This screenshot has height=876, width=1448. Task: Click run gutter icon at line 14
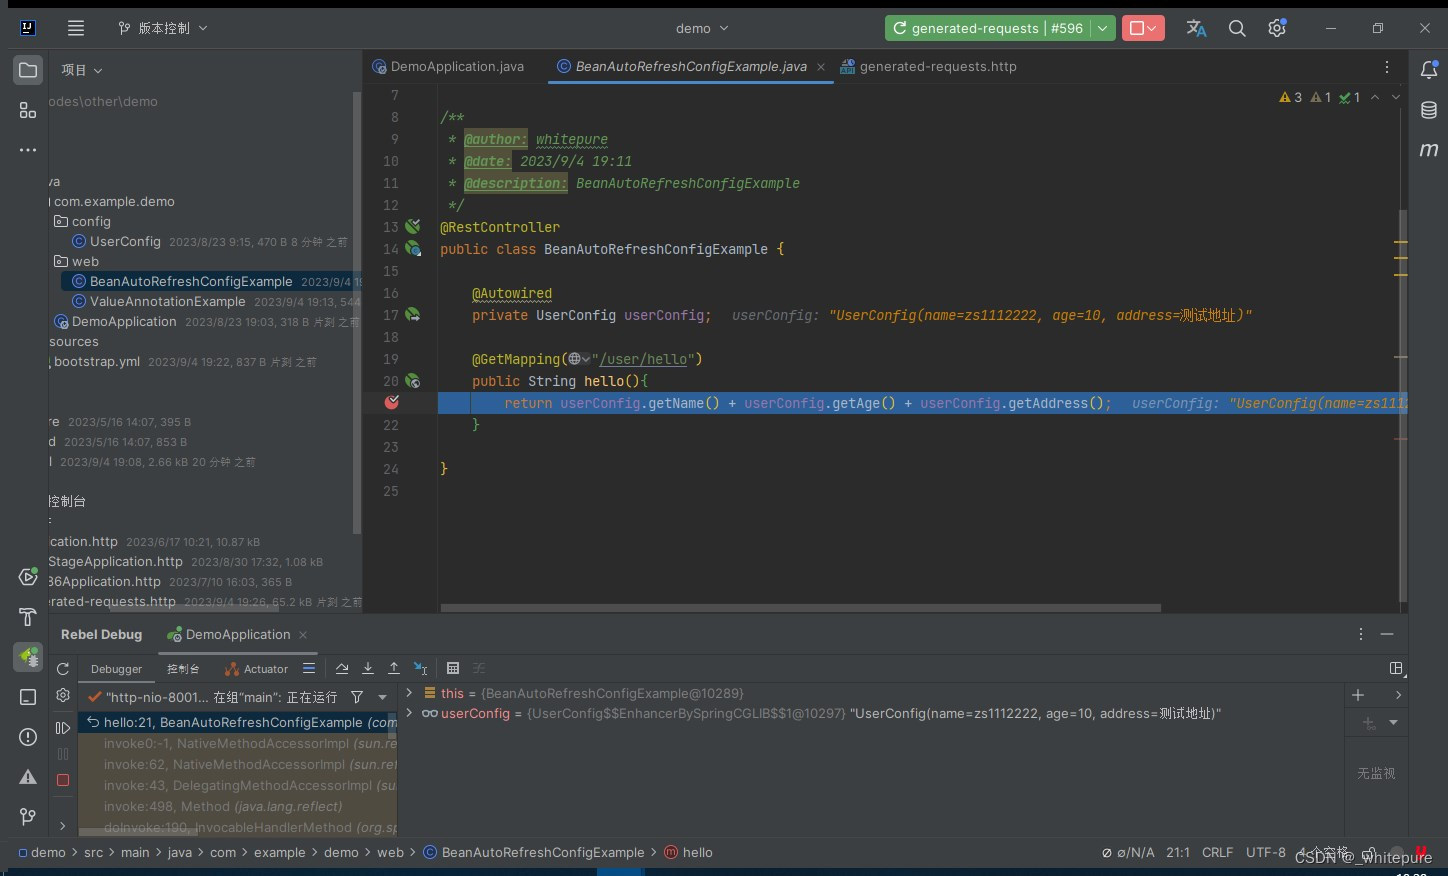click(x=412, y=249)
